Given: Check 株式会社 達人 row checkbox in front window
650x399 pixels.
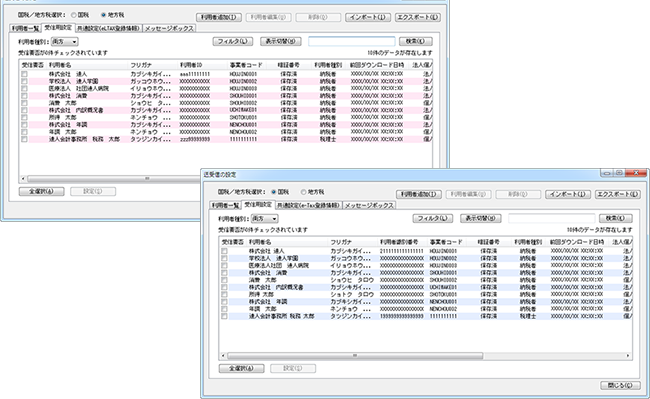Looking at the screenshot, I should 224,251.
